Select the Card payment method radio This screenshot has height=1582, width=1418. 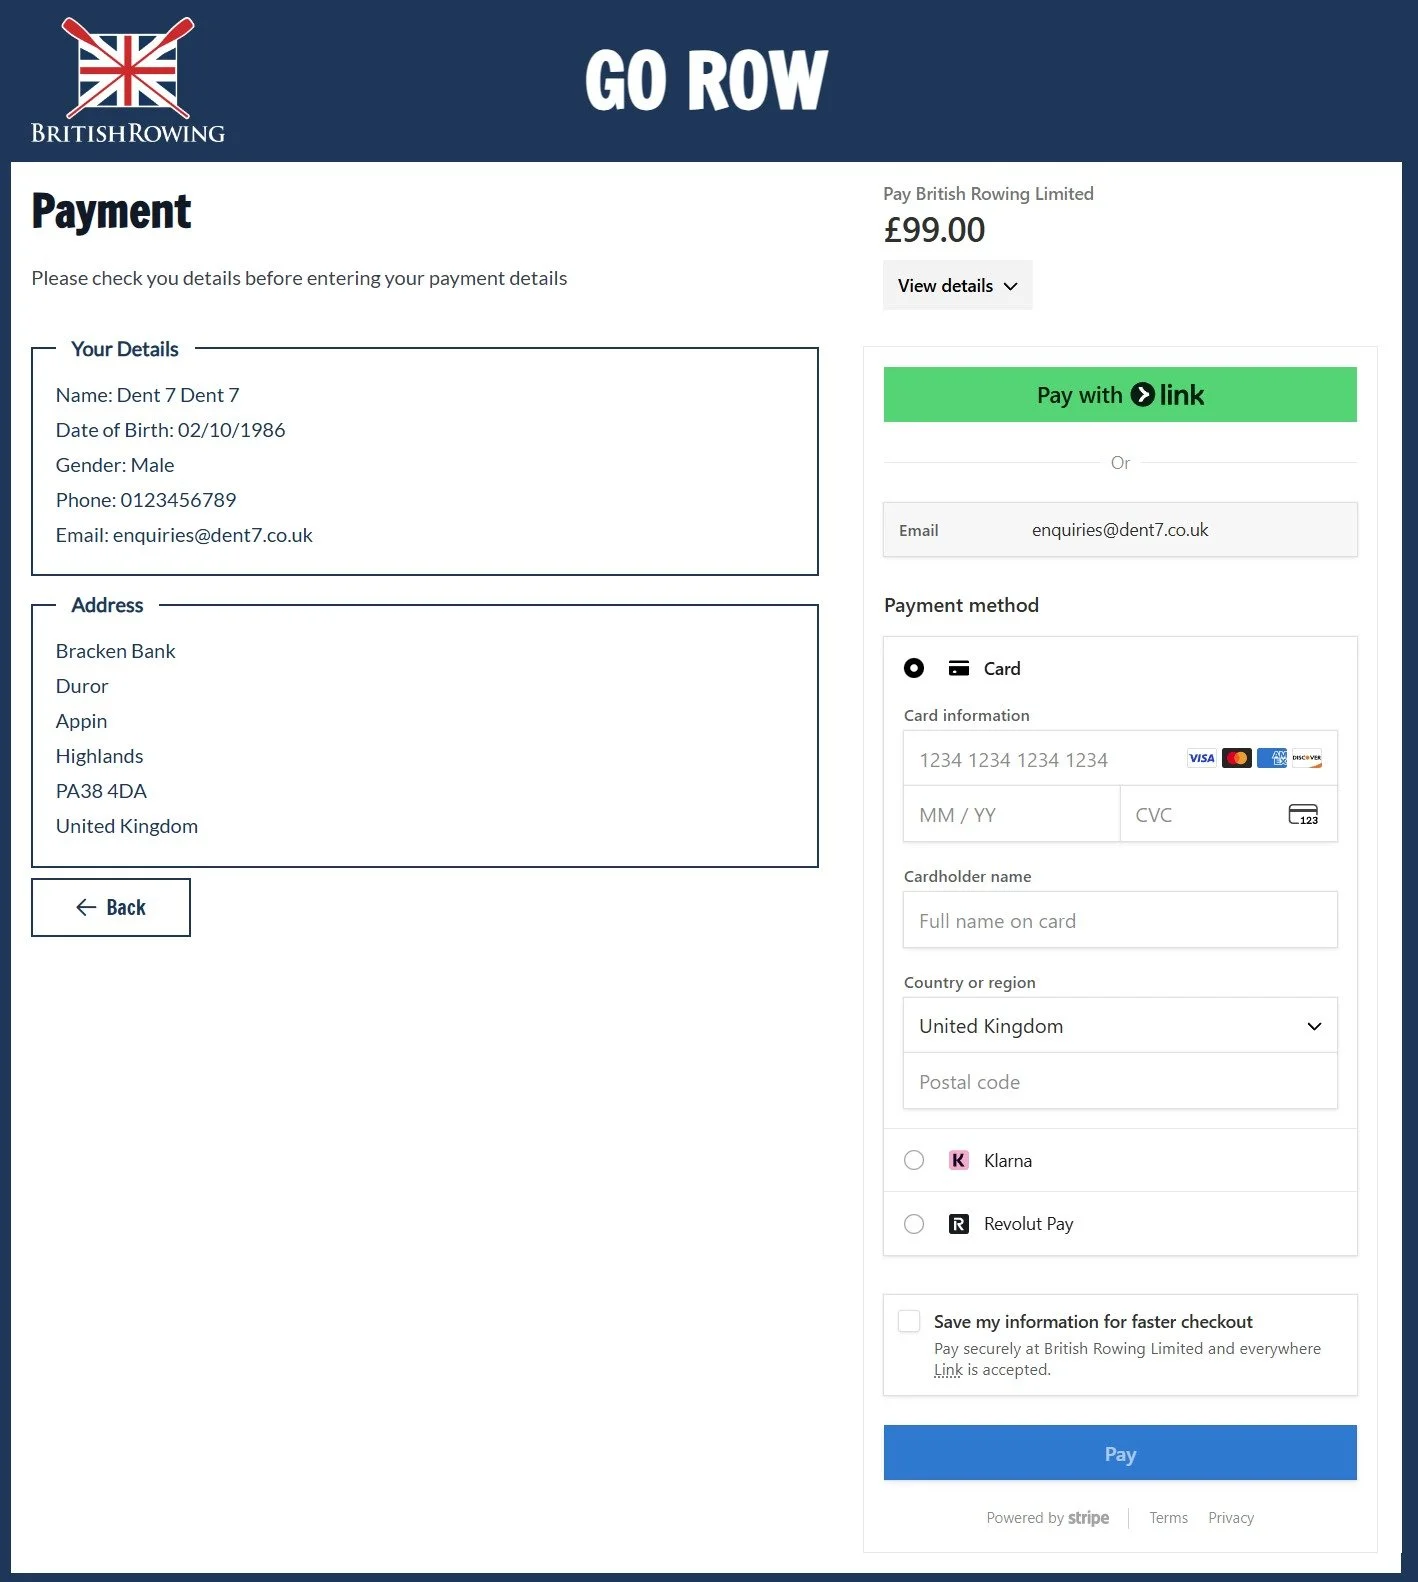coord(913,668)
